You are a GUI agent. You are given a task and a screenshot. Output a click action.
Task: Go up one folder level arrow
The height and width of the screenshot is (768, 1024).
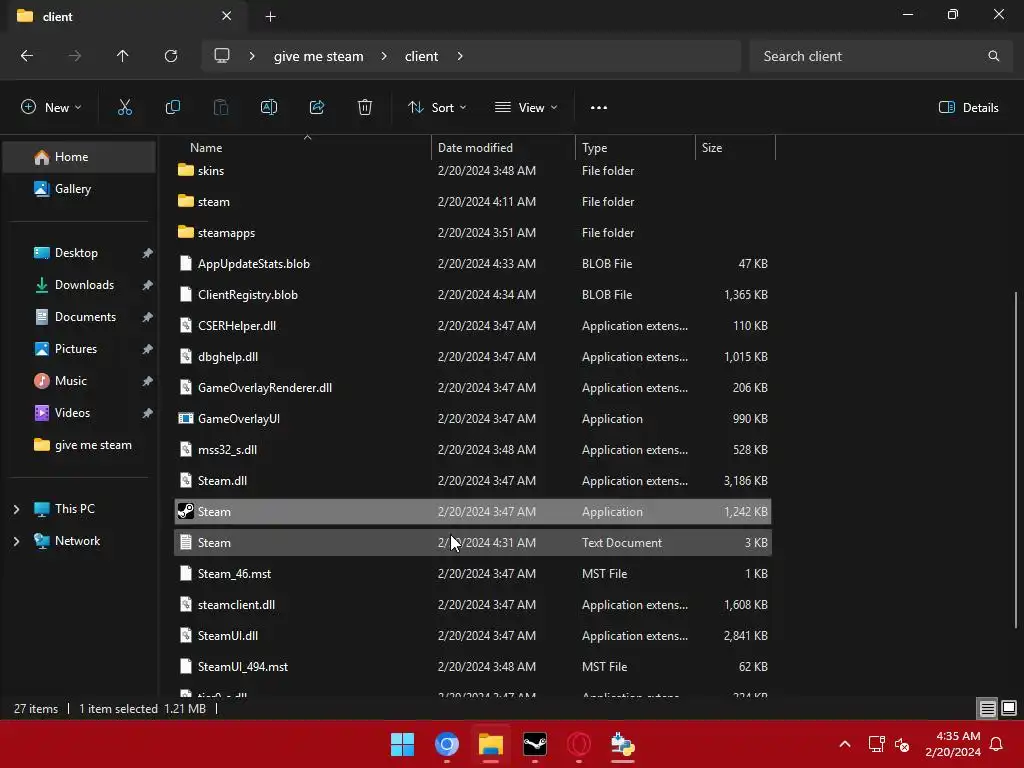pyautogui.click(x=122, y=56)
